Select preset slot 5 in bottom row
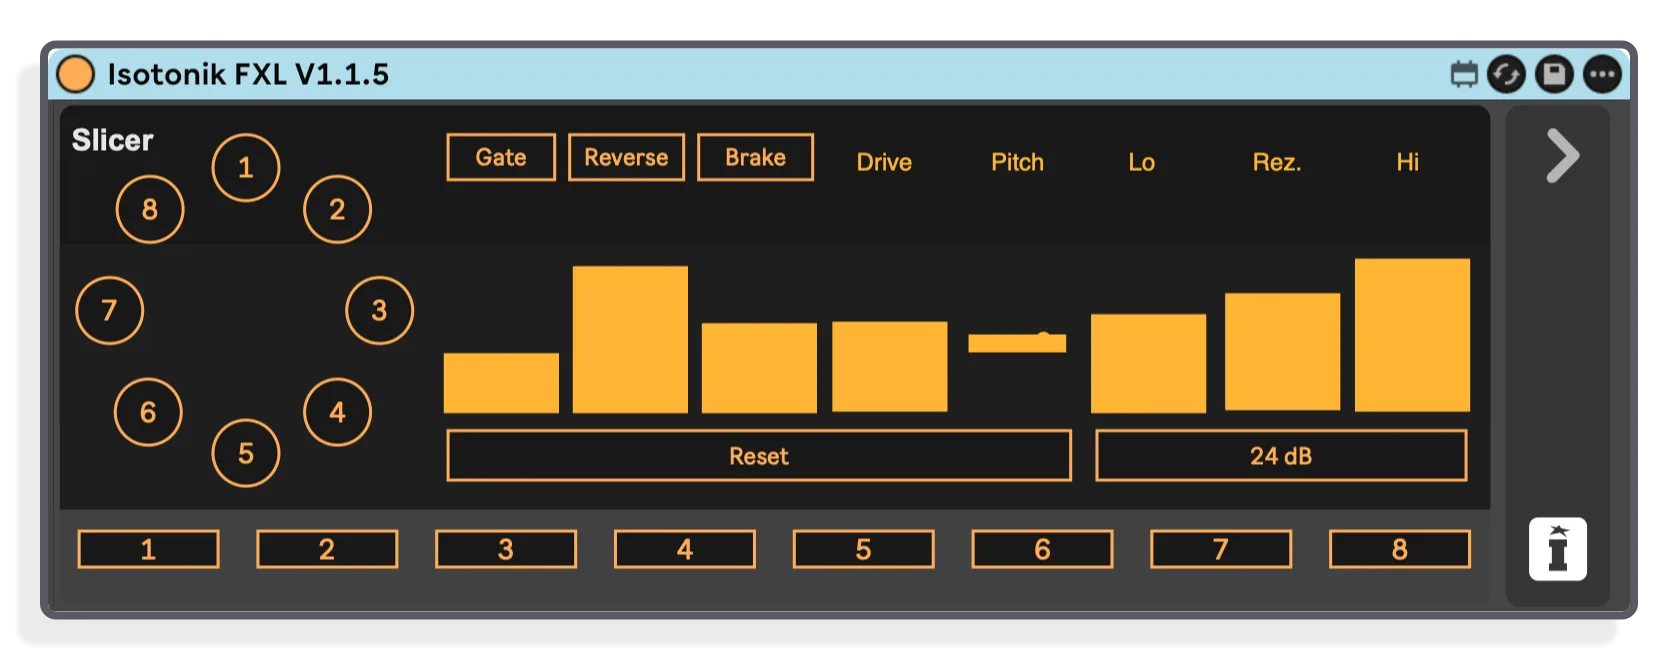 pyautogui.click(x=864, y=549)
